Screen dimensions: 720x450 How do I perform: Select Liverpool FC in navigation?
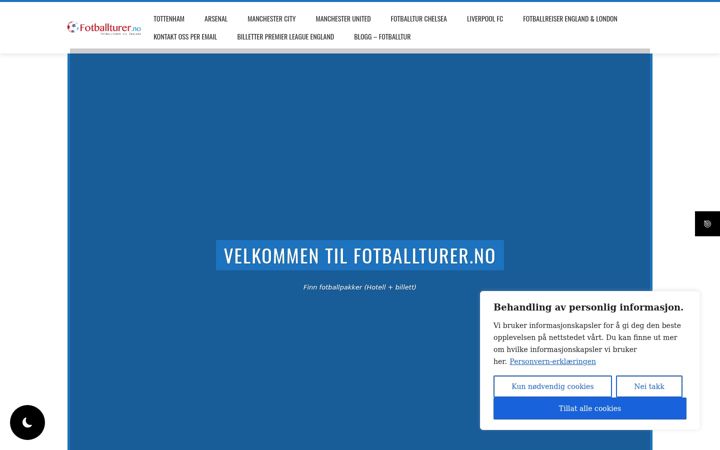pyautogui.click(x=485, y=19)
